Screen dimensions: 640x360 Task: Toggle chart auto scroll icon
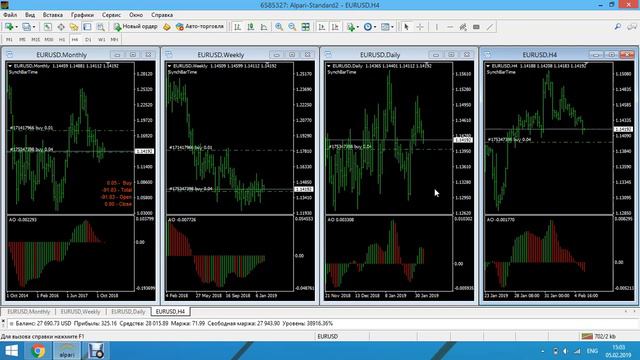[x=322, y=27]
